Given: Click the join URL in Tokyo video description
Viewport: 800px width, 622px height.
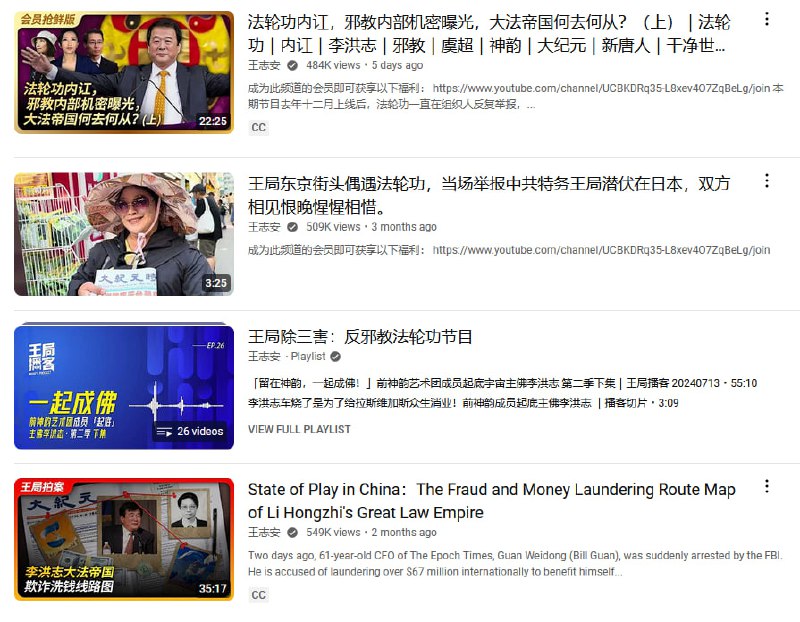Looking at the screenshot, I should (602, 250).
